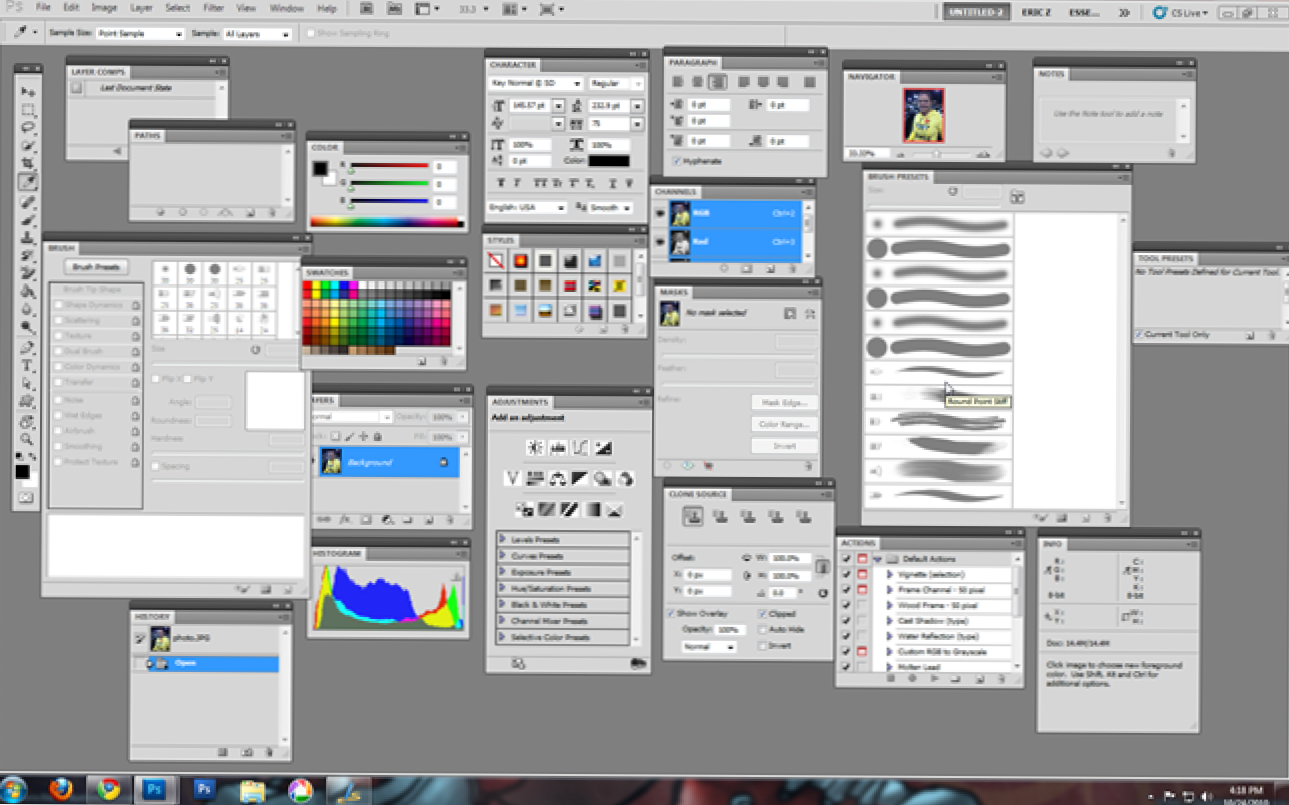The height and width of the screenshot is (805, 1289).
Task: Select the Crop tool
Action: click(28, 164)
